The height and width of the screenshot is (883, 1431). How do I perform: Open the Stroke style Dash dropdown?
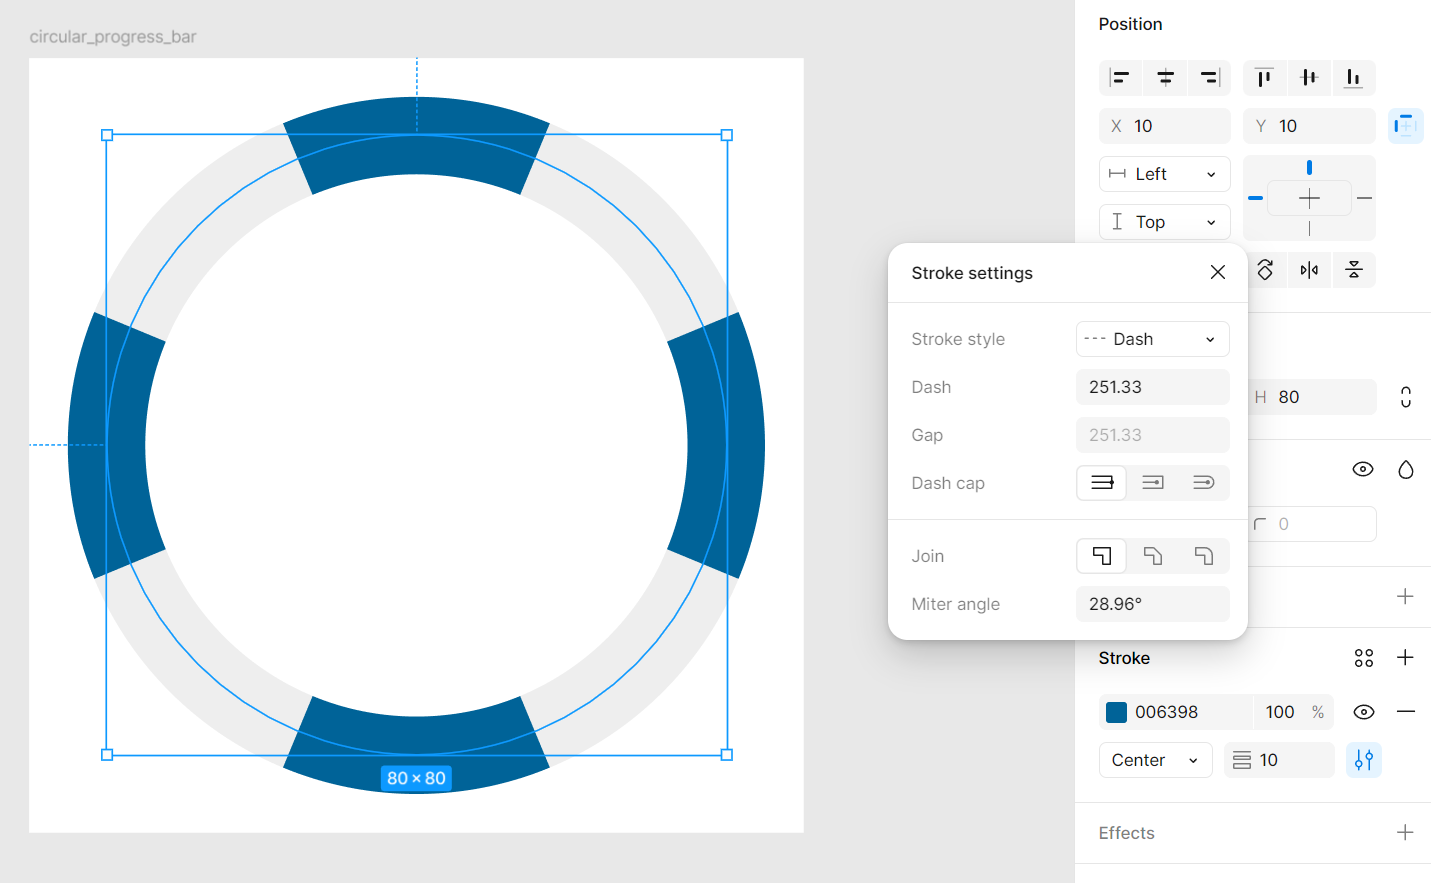coord(1152,339)
